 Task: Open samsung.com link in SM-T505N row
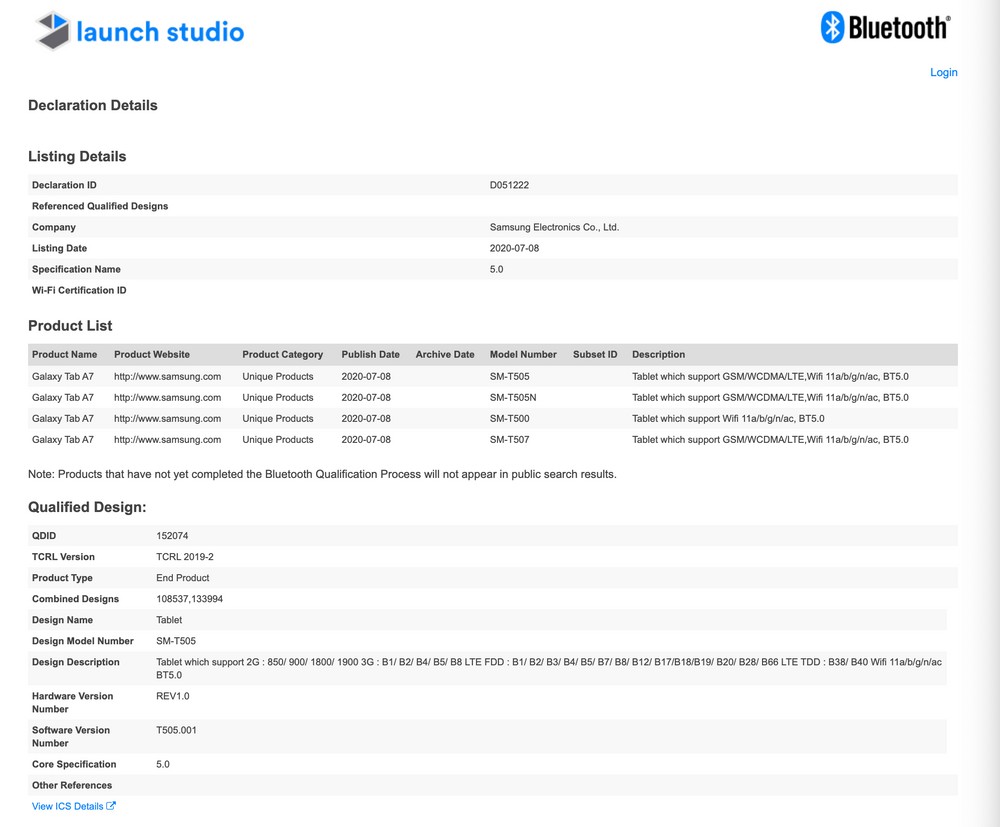click(x=167, y=397)
